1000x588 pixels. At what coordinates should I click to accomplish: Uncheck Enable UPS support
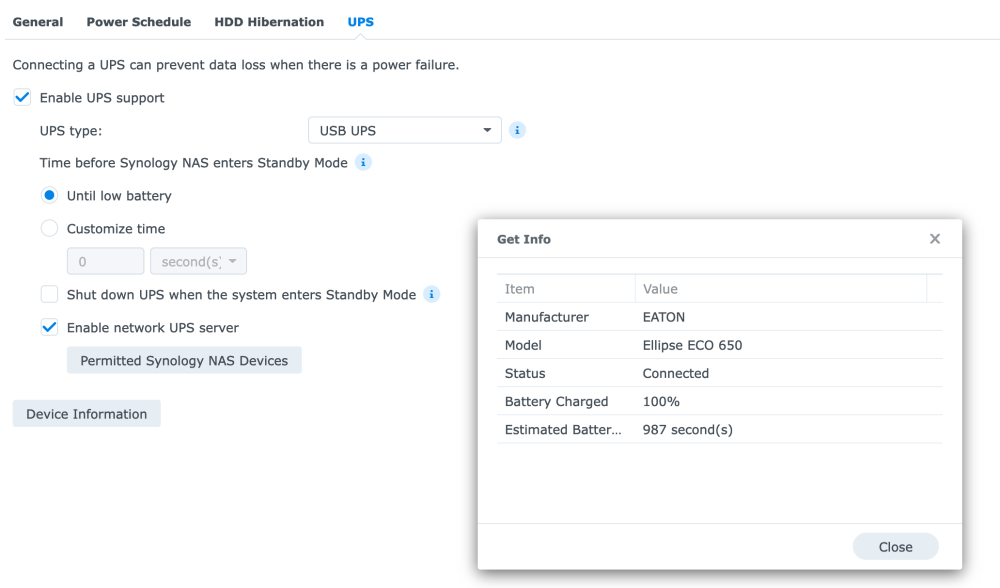pyautogui.click(x=22, y=98)
